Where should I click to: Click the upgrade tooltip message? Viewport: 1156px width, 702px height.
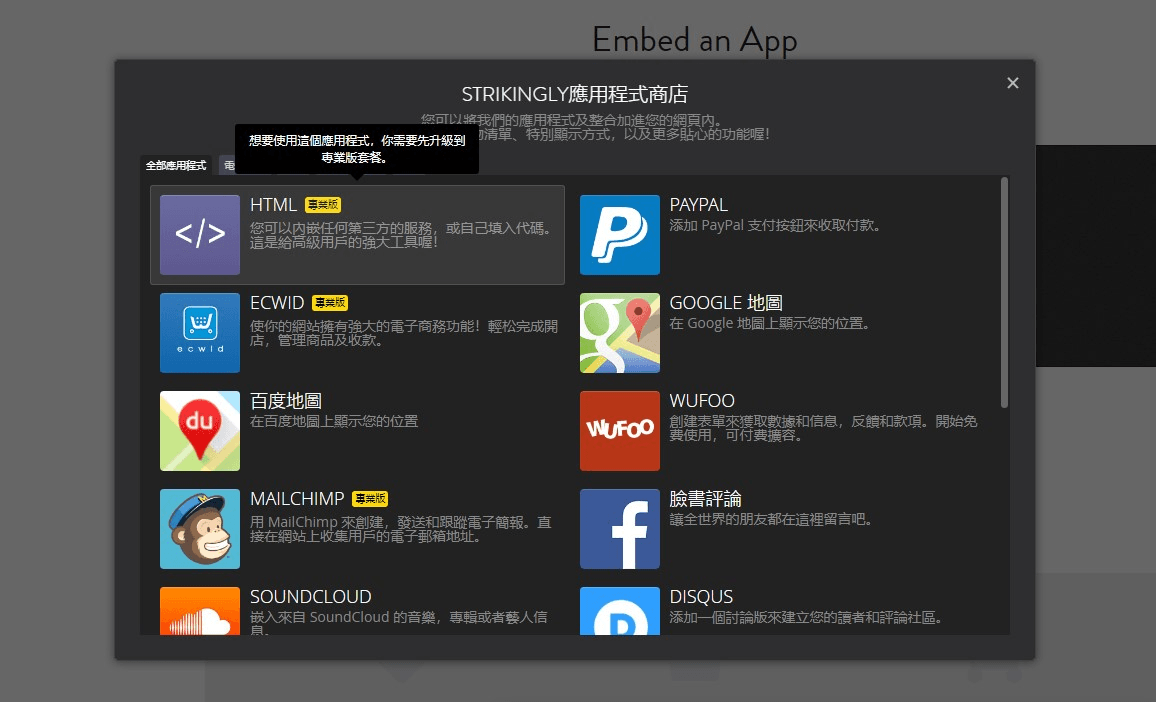(x=357, y=147)
